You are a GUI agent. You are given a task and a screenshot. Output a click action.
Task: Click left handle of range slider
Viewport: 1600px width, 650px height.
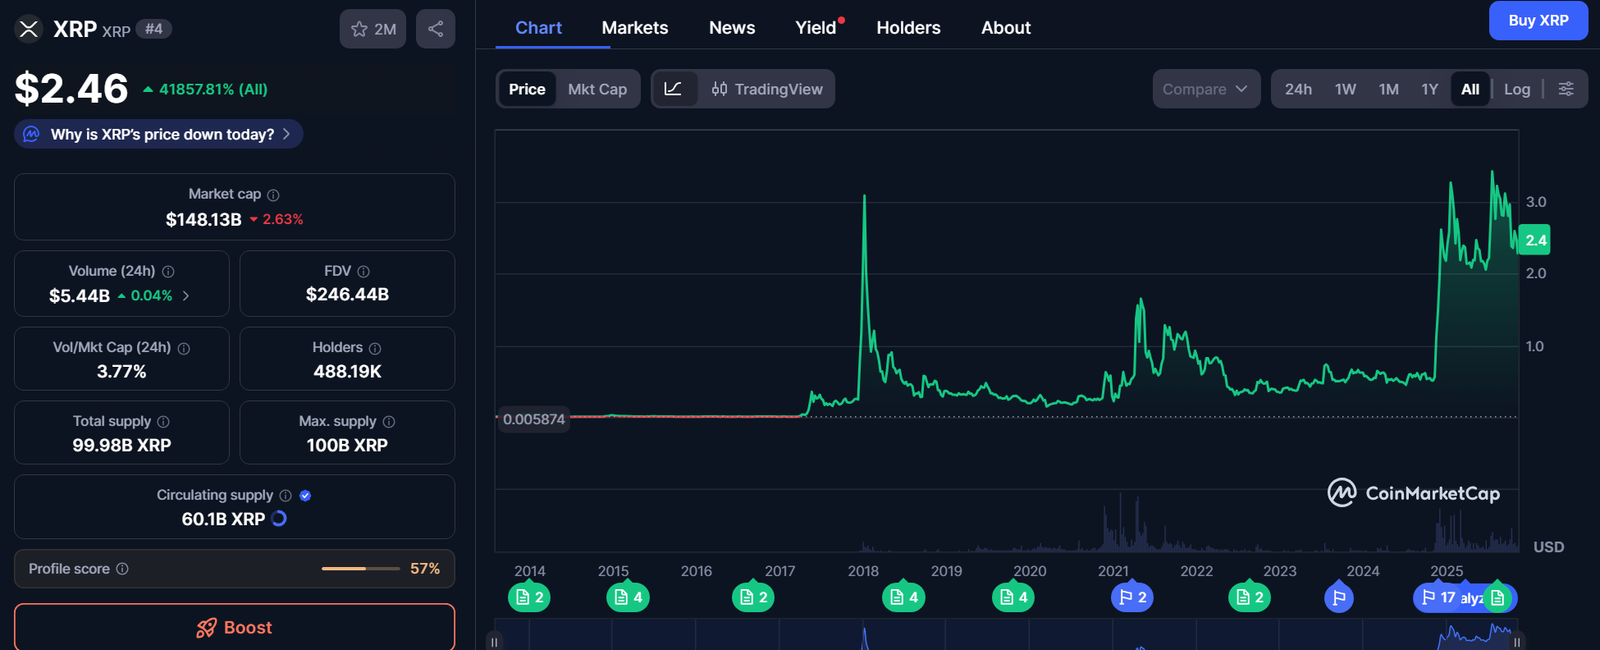coord(494,642)
